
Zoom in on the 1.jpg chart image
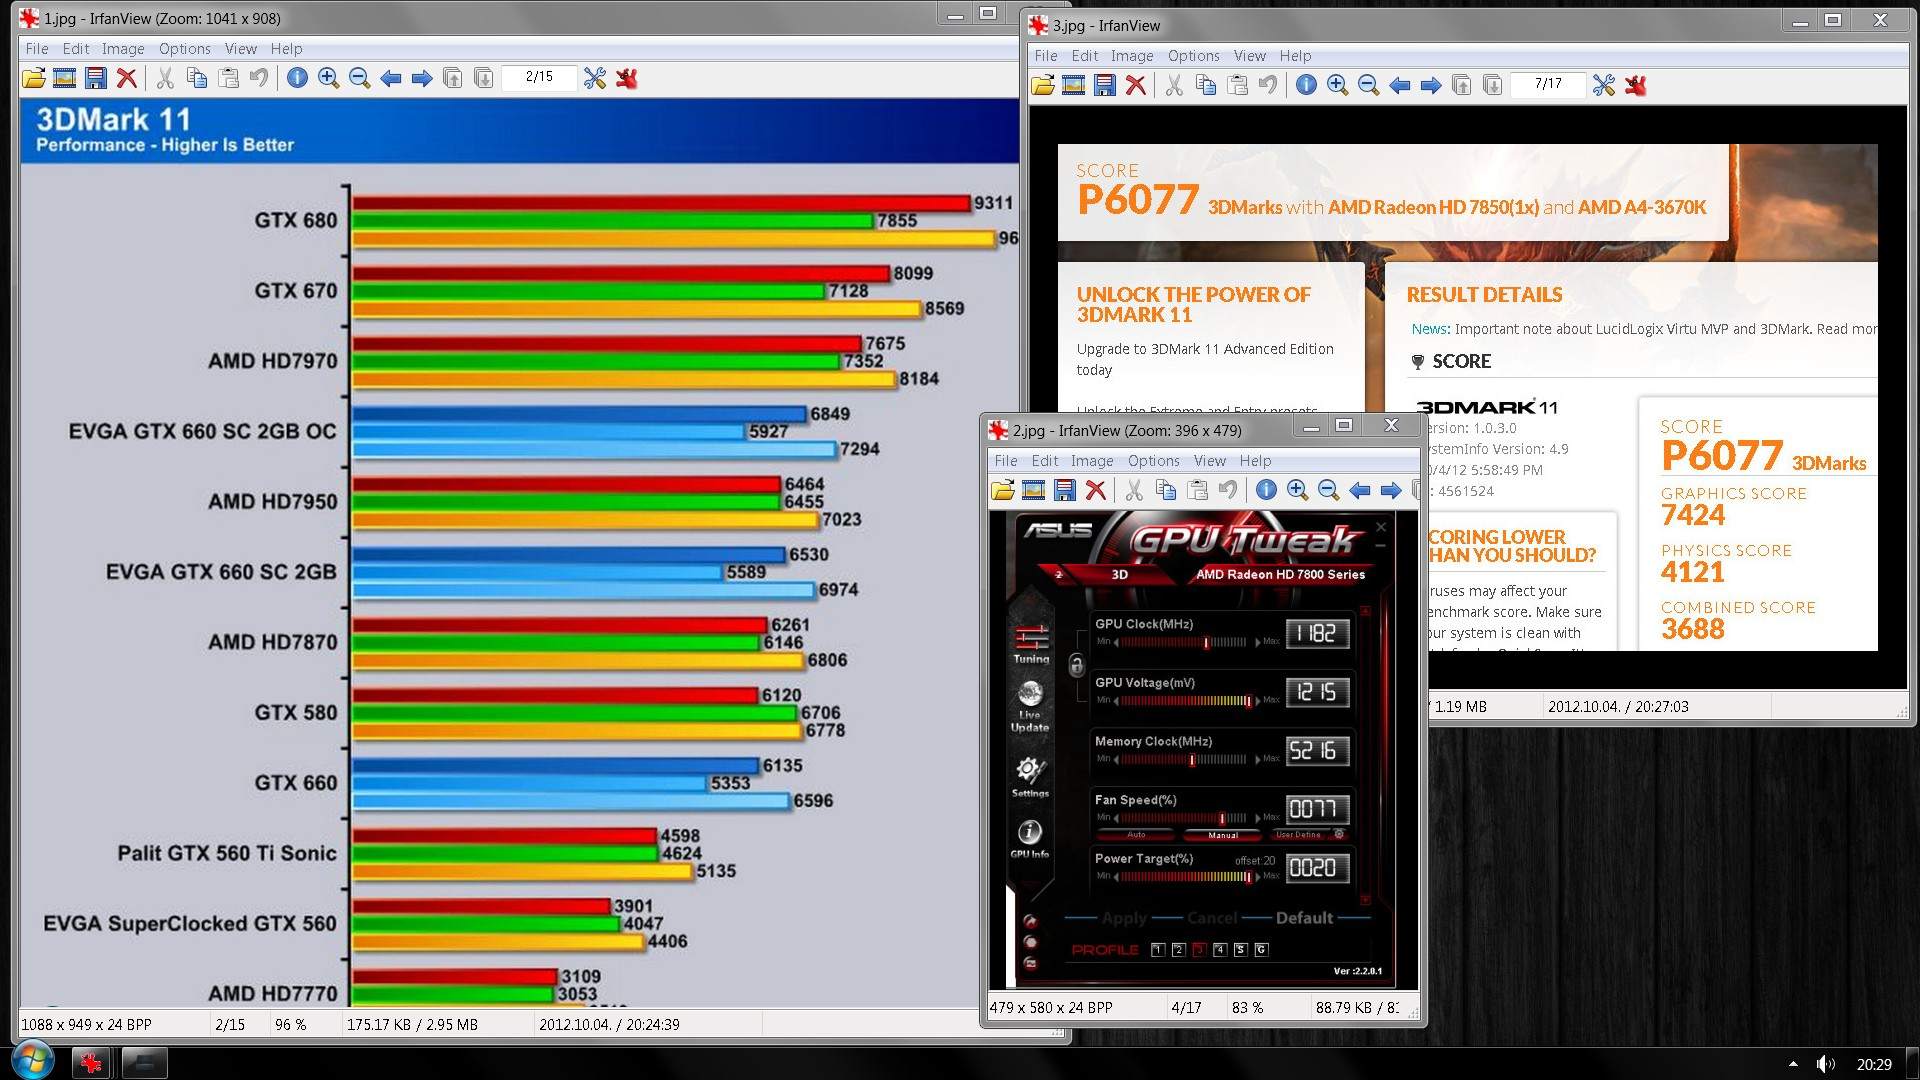pyautogui.click(x=328, y=78)
